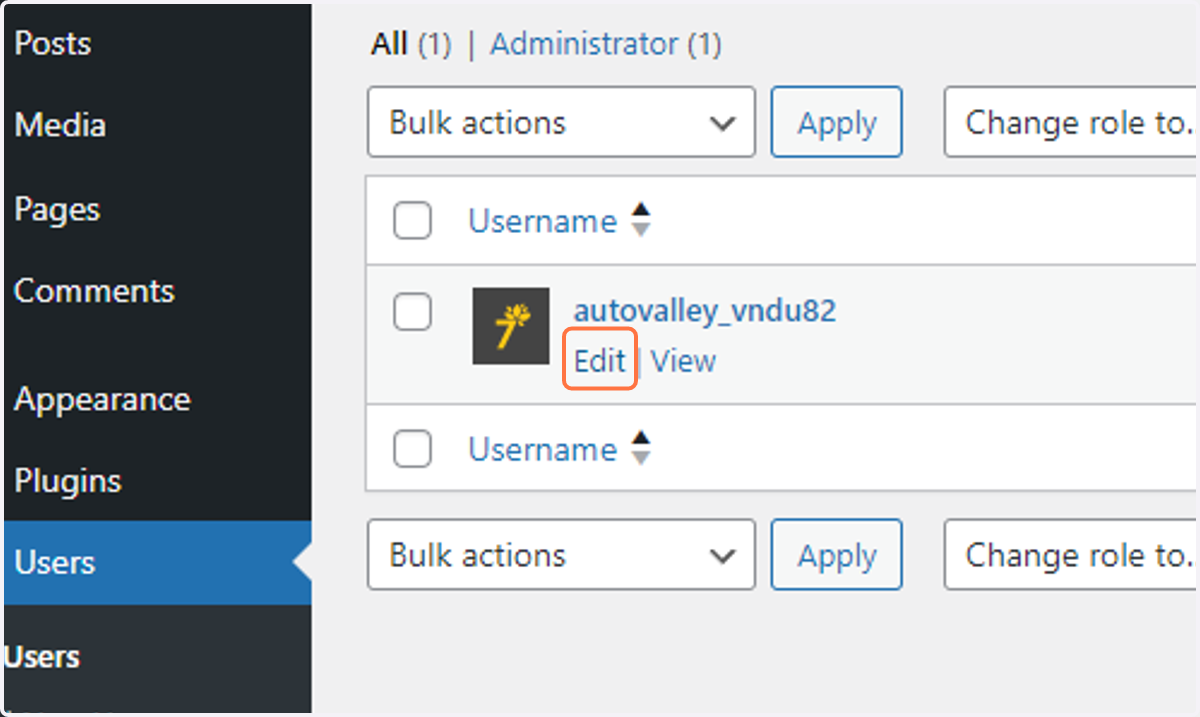Click the autovalley_vndu82 user avatar image
The image size is (1200, 717).
[511, 326]
